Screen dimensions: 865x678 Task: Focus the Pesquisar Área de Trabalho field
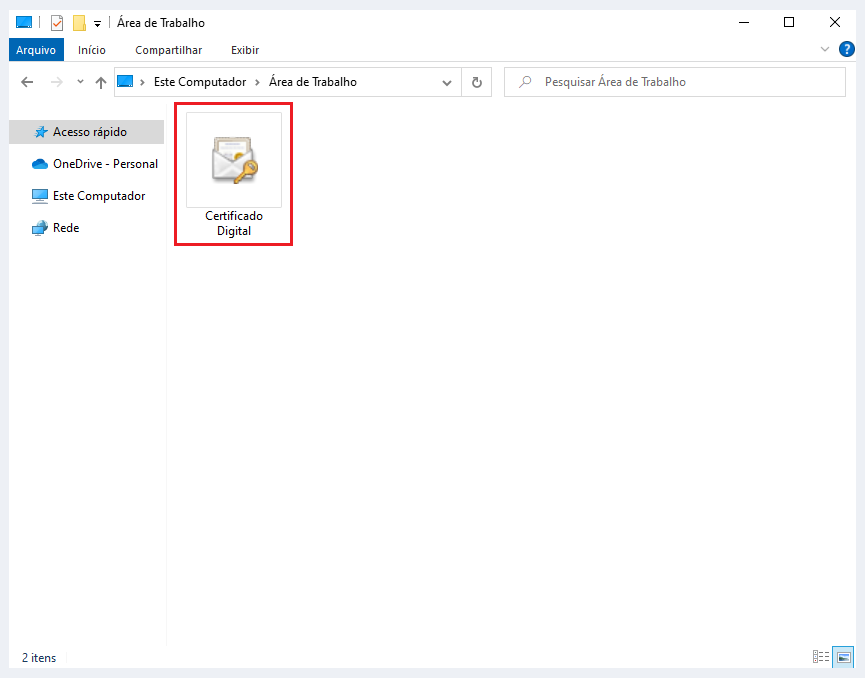(675, 82)
